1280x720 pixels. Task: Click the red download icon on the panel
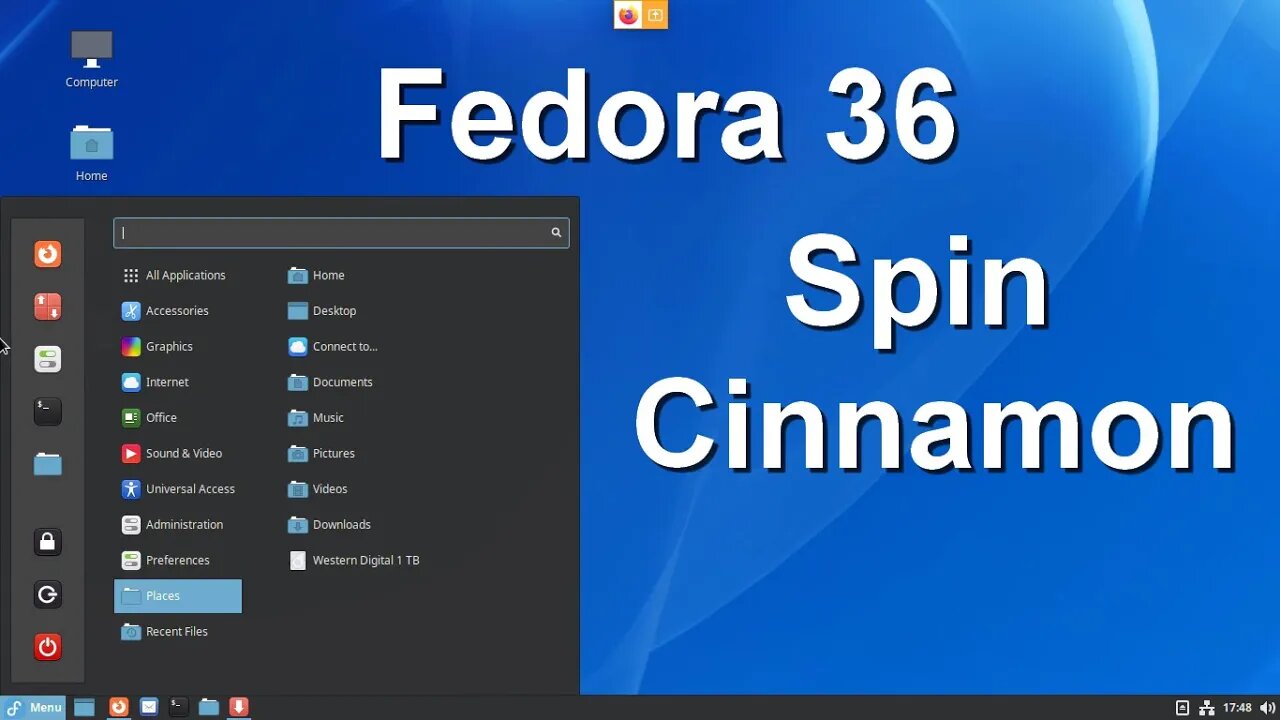[238, 707]
